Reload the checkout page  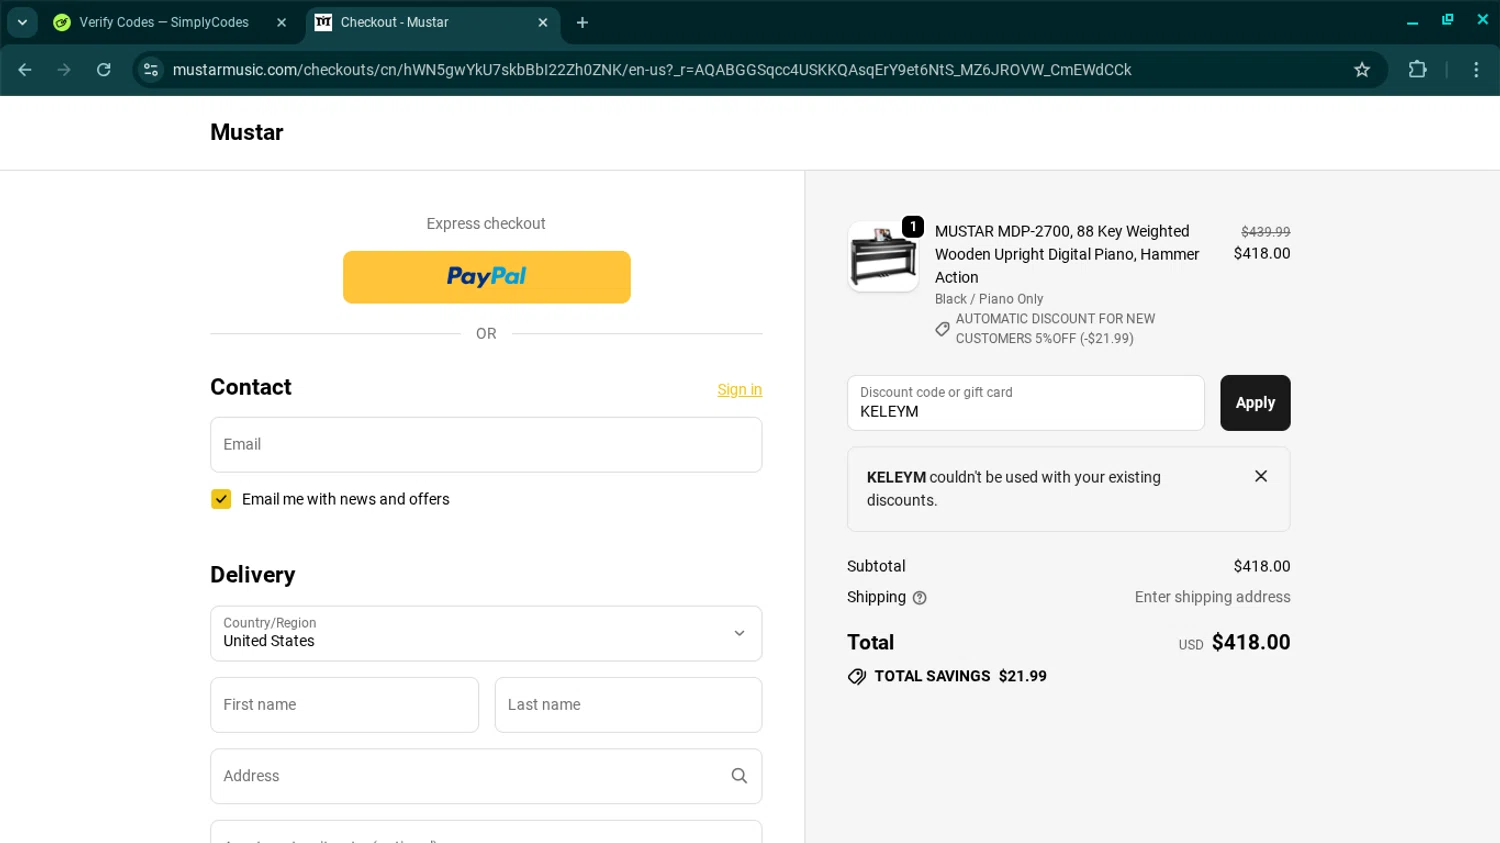click(x=104, y=70)
